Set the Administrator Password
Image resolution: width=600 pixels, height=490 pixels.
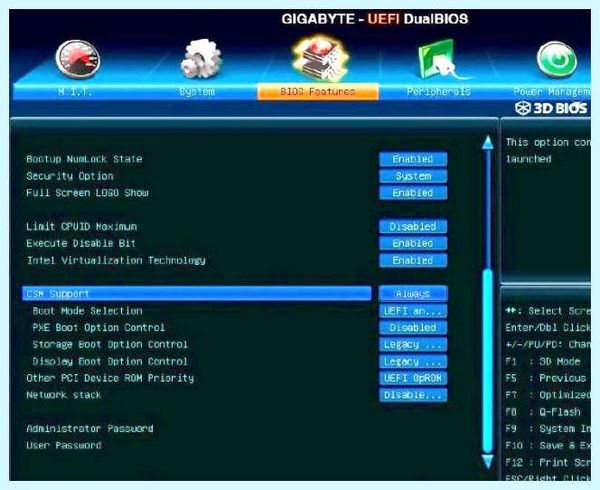click(90, 428)
